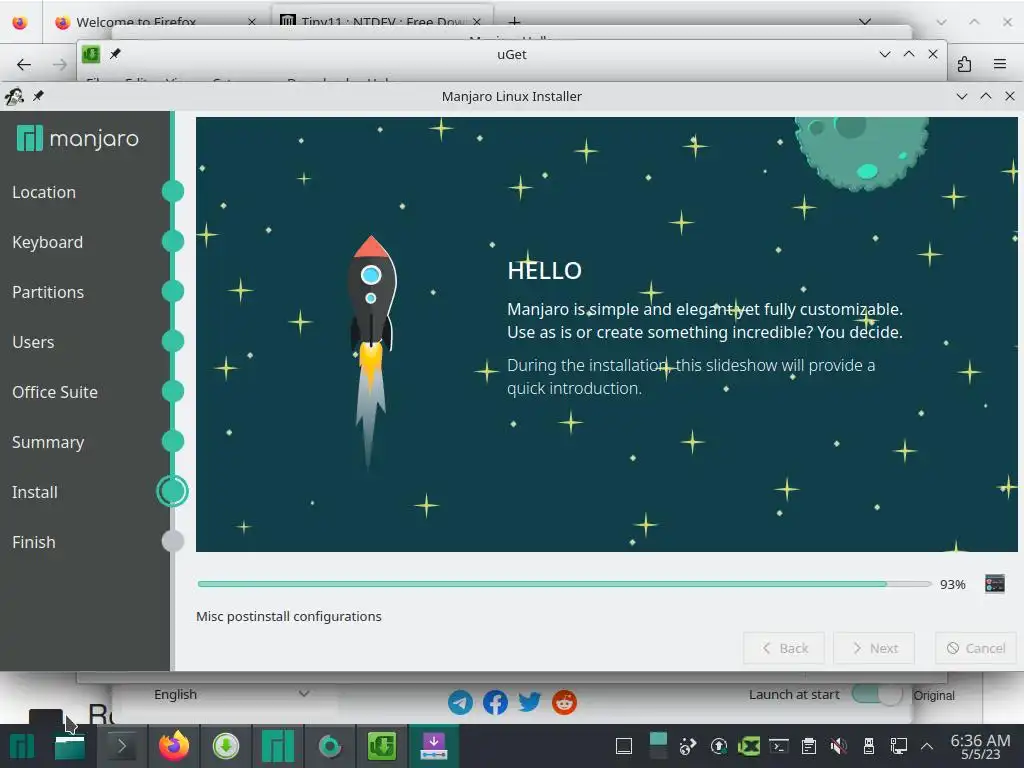1024x768 pixels.
Task: Switch to the Manjaro Hello taskbar entry
Action: 278,746
